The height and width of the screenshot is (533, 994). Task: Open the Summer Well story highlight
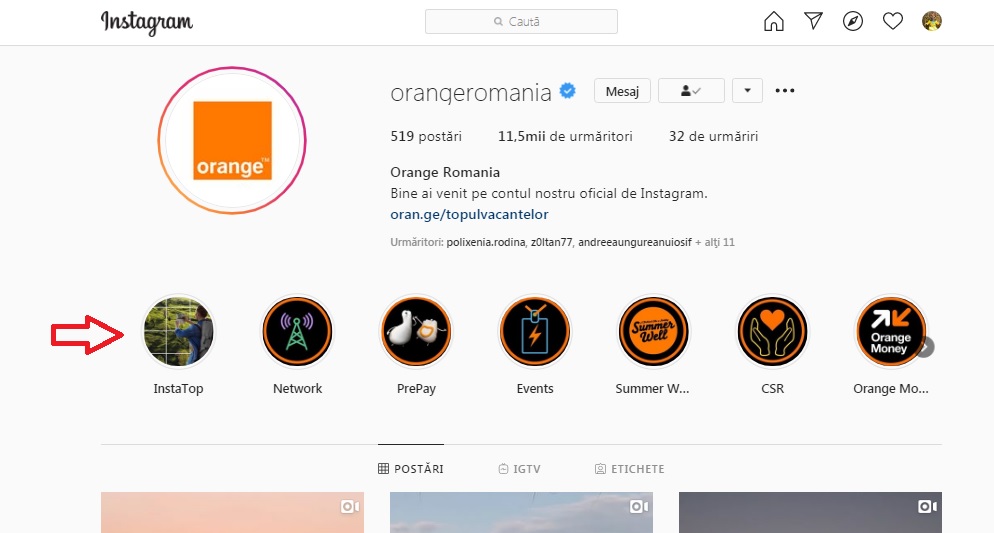click(654, 331)
